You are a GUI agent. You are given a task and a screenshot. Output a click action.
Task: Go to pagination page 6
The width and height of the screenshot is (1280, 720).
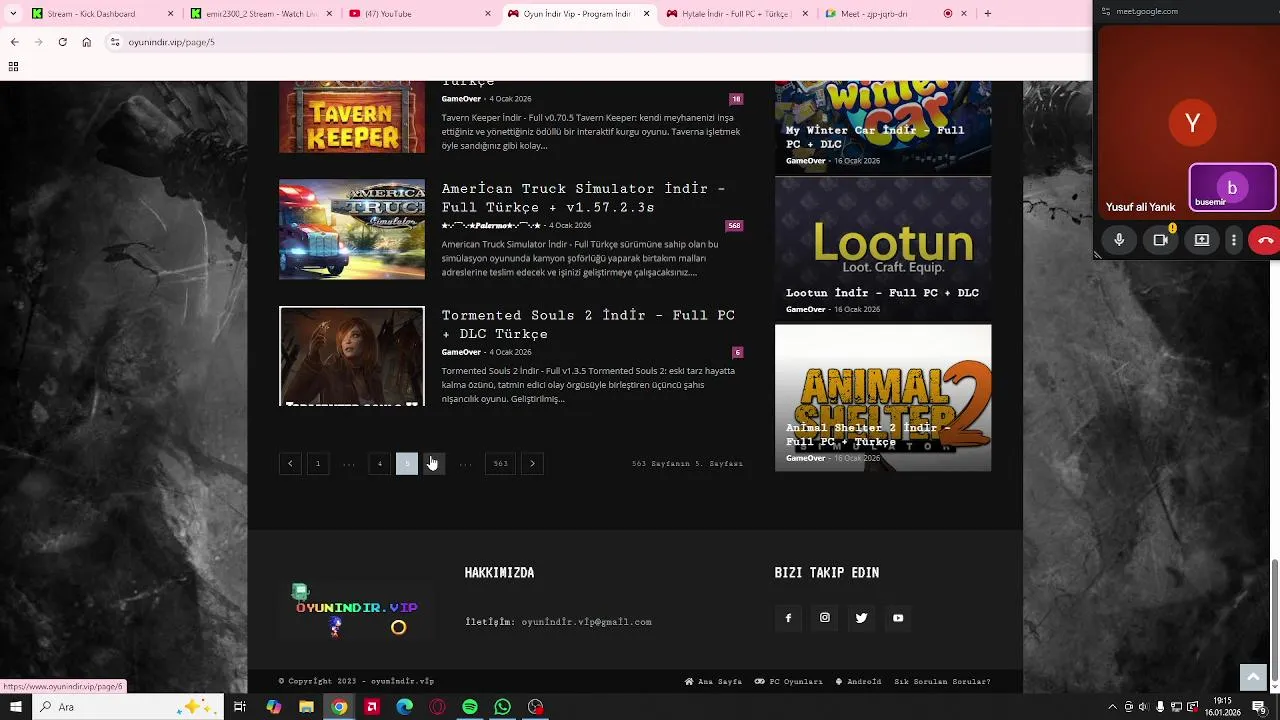433,463
